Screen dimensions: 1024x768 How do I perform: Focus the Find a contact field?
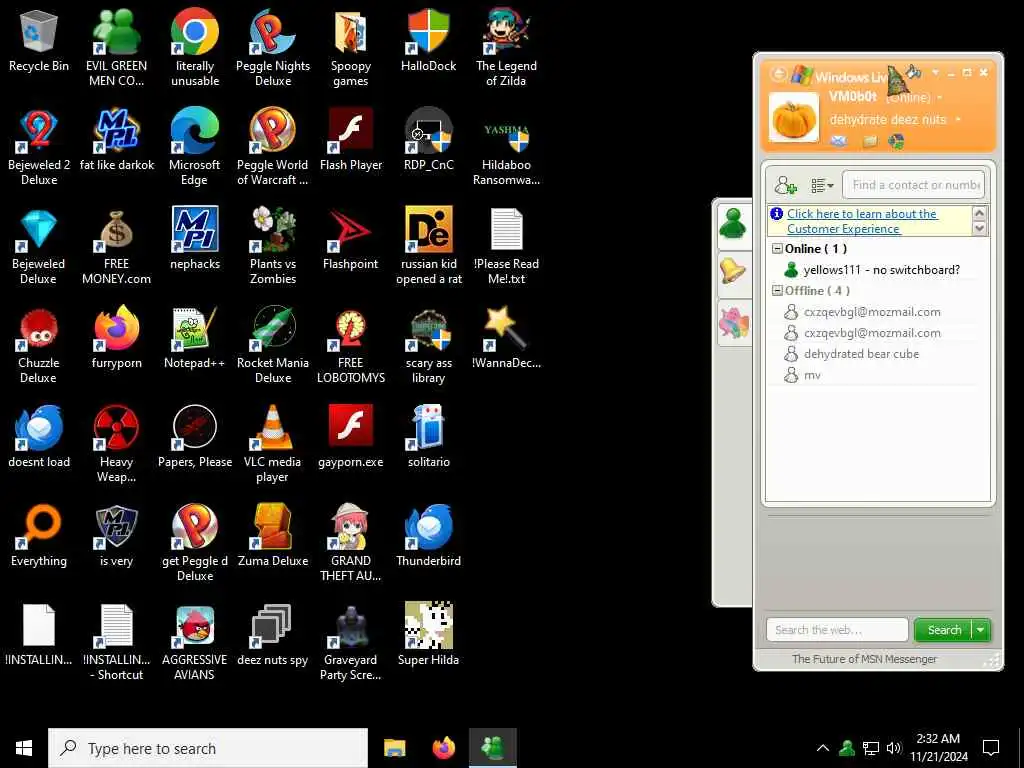tap(914, 185)
